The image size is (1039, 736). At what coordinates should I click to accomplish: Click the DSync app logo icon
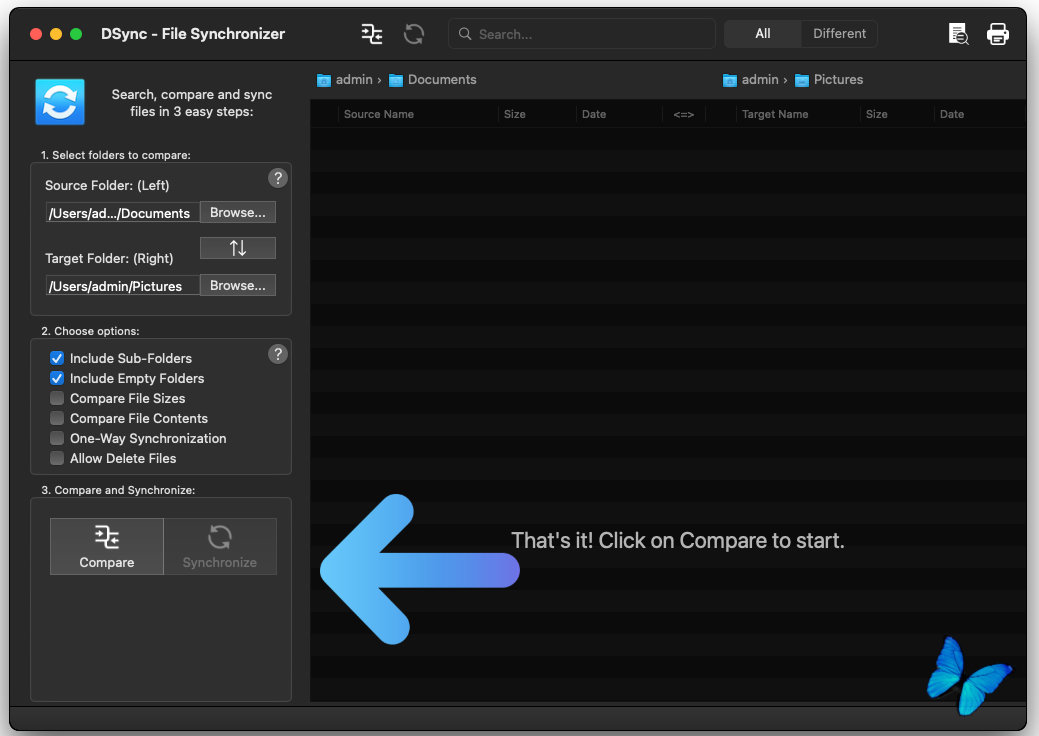[60, 102]
